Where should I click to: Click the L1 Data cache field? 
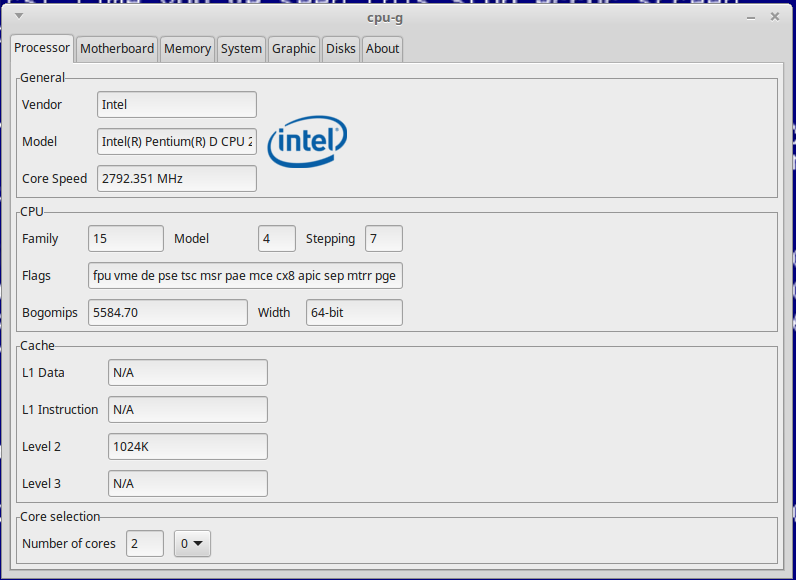click(188, 372)
